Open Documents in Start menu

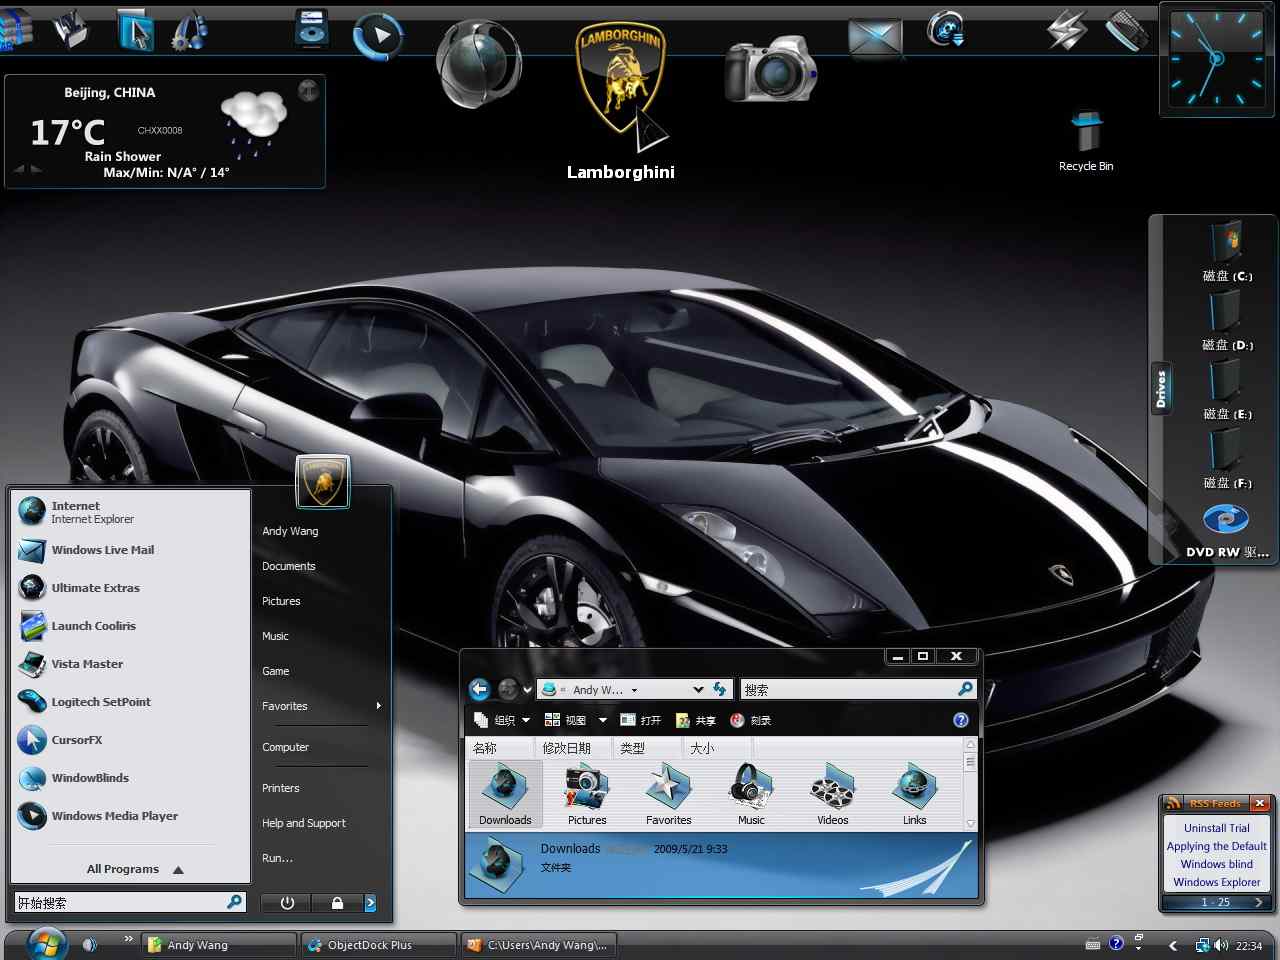tap(289, 566)
